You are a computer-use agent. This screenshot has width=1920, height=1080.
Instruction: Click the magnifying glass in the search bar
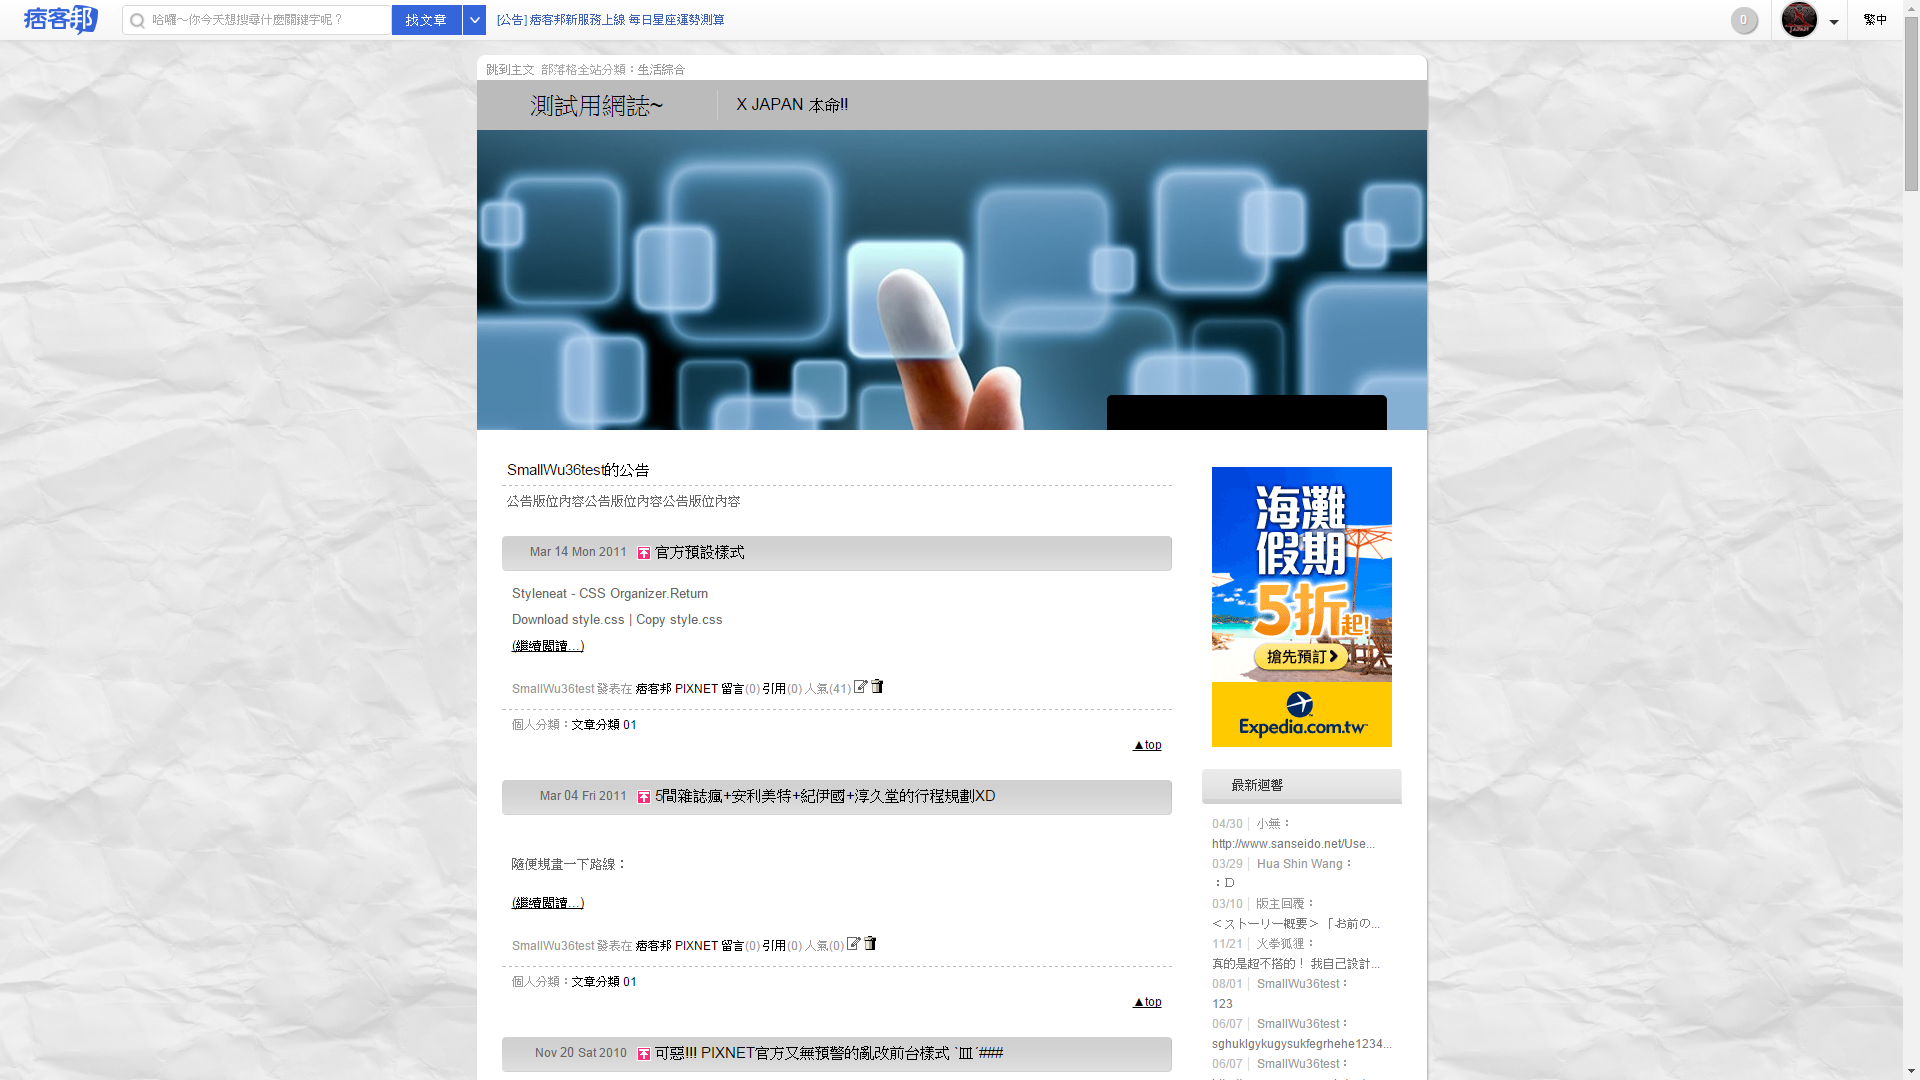pos(137,19)
